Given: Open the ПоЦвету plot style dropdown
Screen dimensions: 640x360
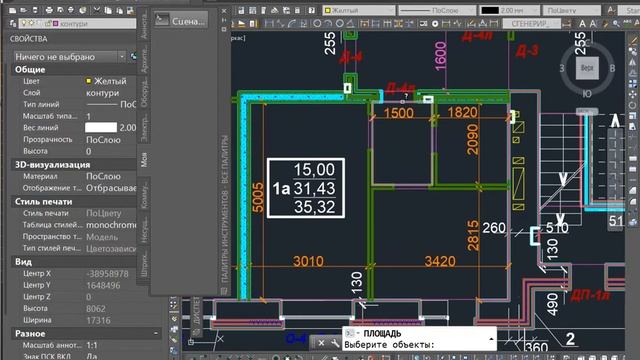Looking at the screenshot, I should [x=572, y=10].
